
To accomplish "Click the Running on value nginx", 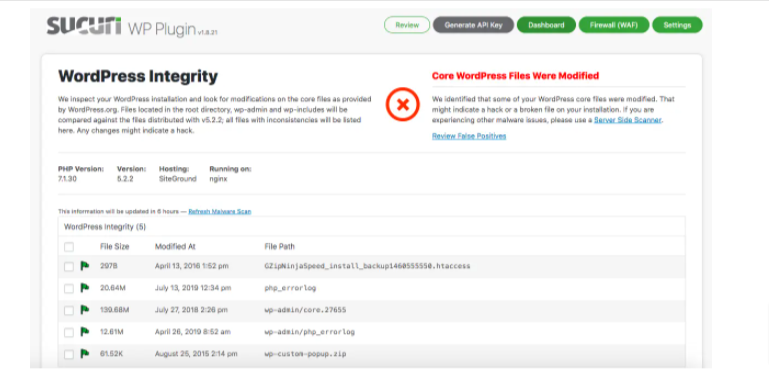I will [x=218, y=179].
